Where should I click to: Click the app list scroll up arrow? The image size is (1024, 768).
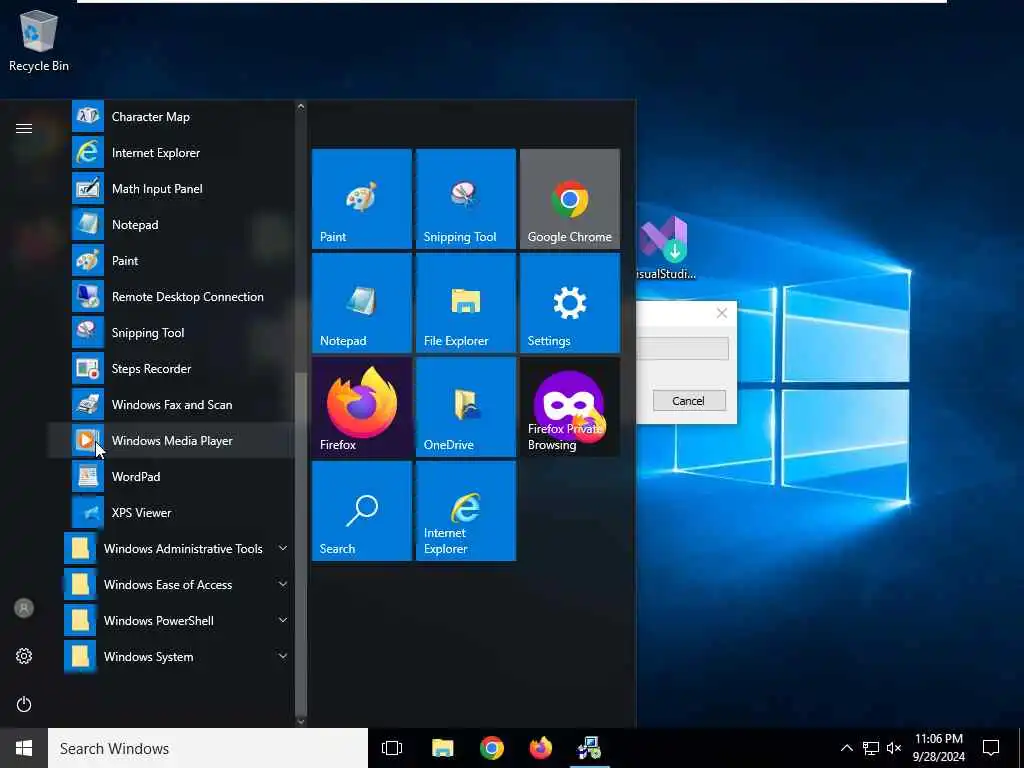300,106
